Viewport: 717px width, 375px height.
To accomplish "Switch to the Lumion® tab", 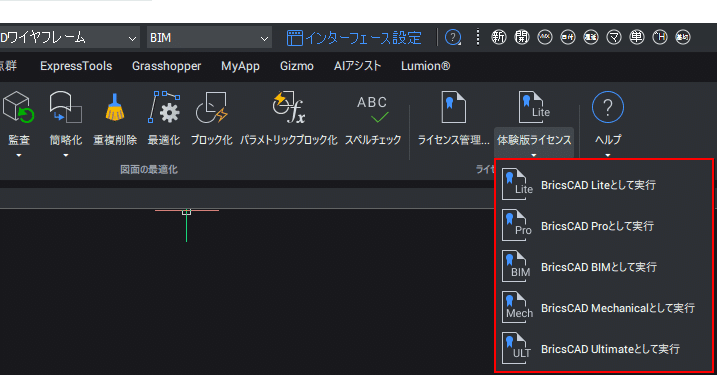I will pos(425,66).
